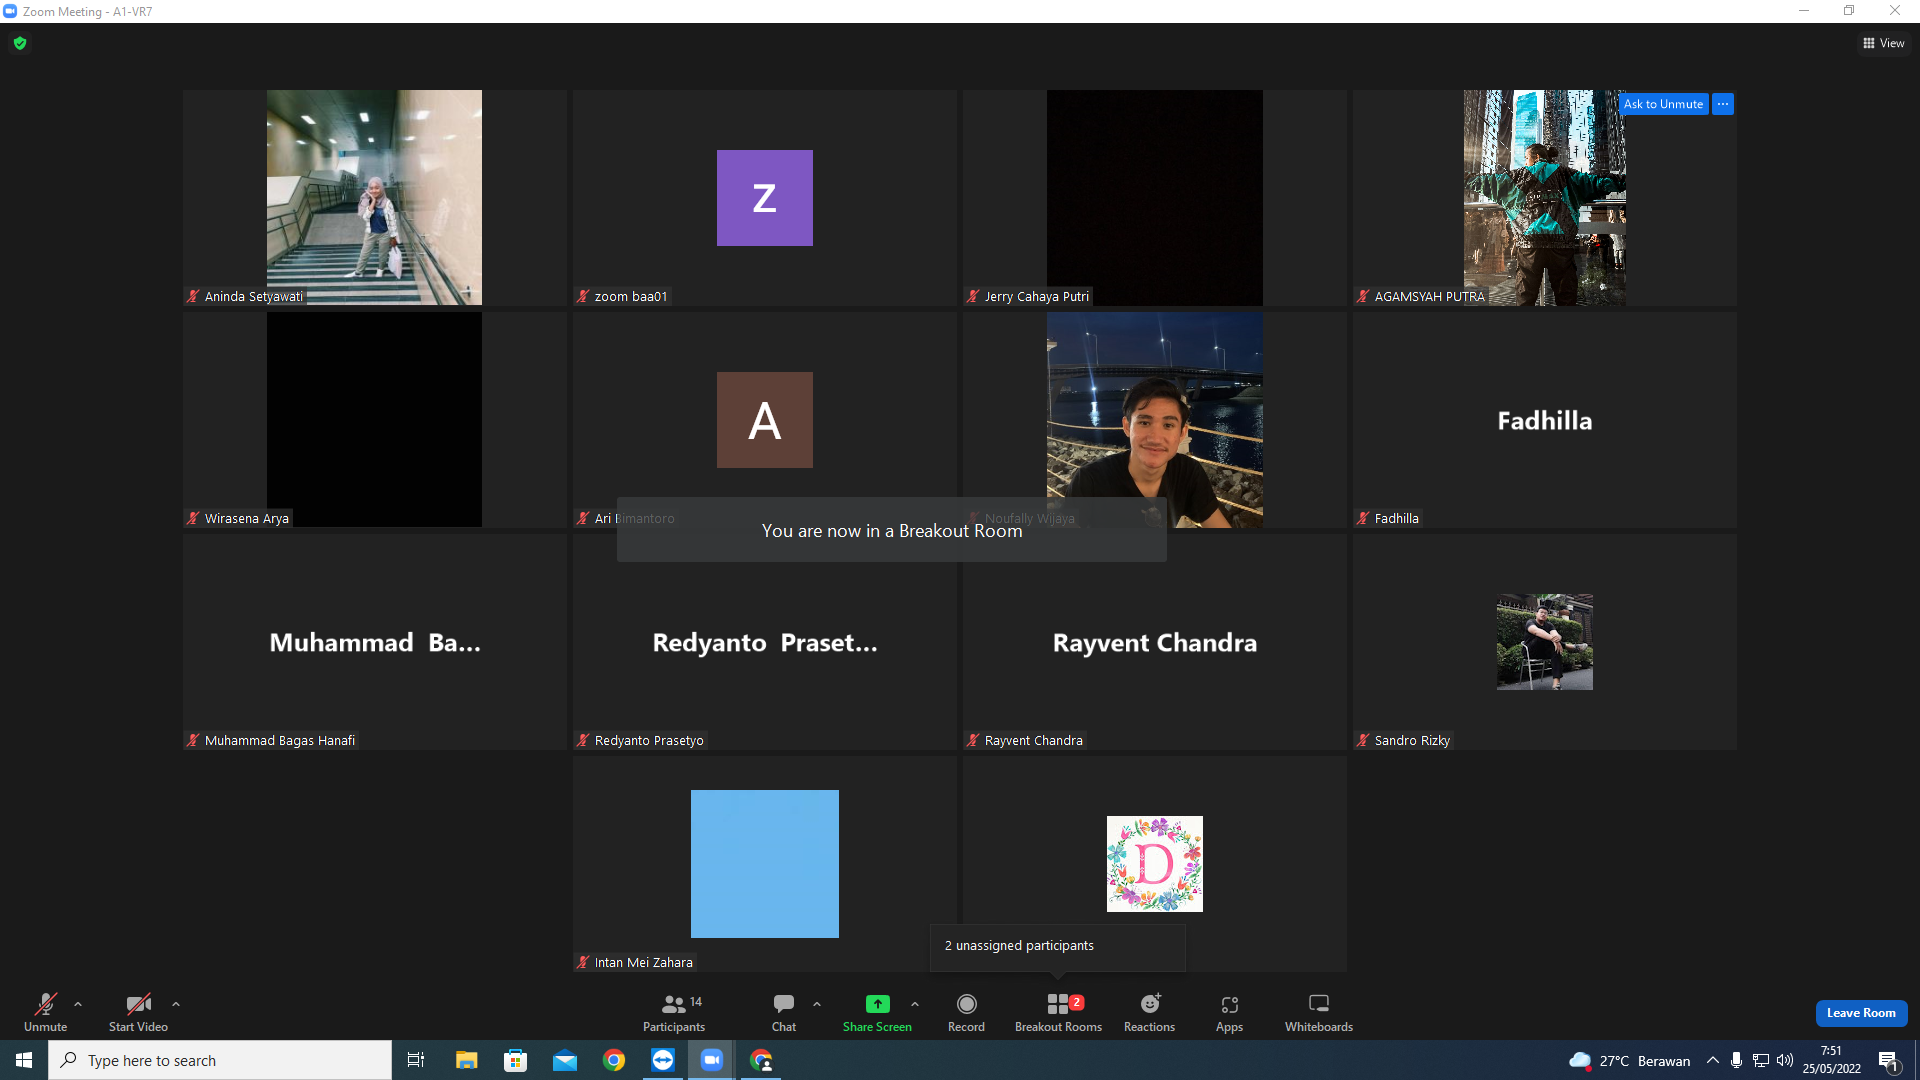Click the Redyanto Prasetyo name label
The height and width of the screenshot is (1080, 1920).
tap(649, 740)
